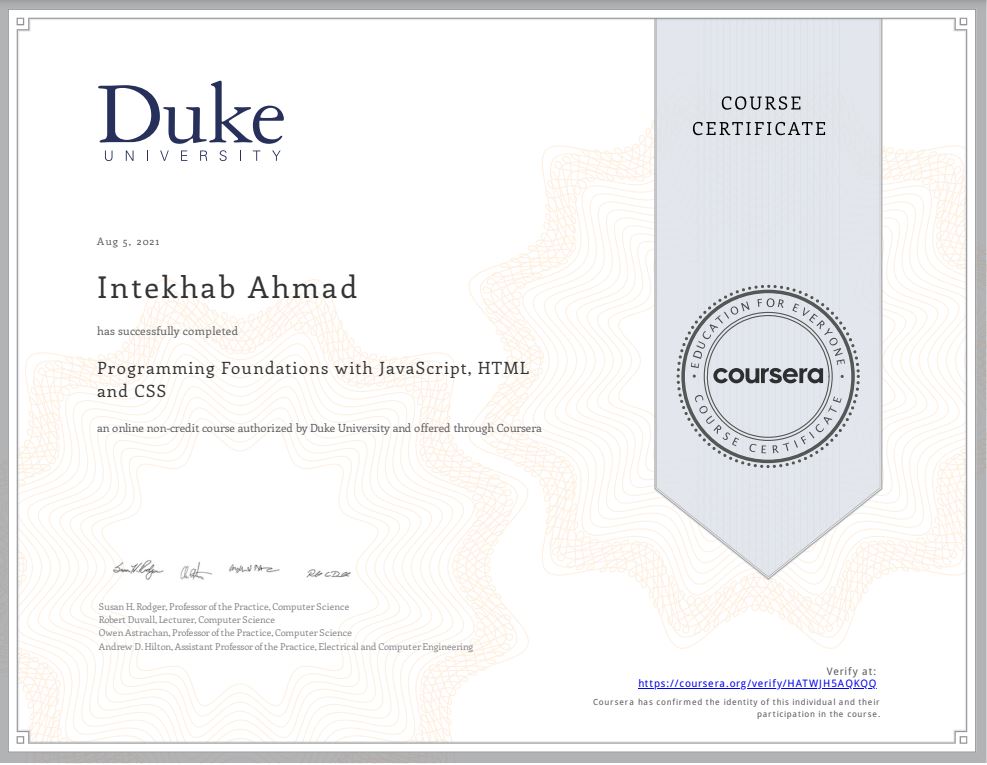
Task: Click Owen Astrachan's credential line
Action: click(x=224, y=633)
